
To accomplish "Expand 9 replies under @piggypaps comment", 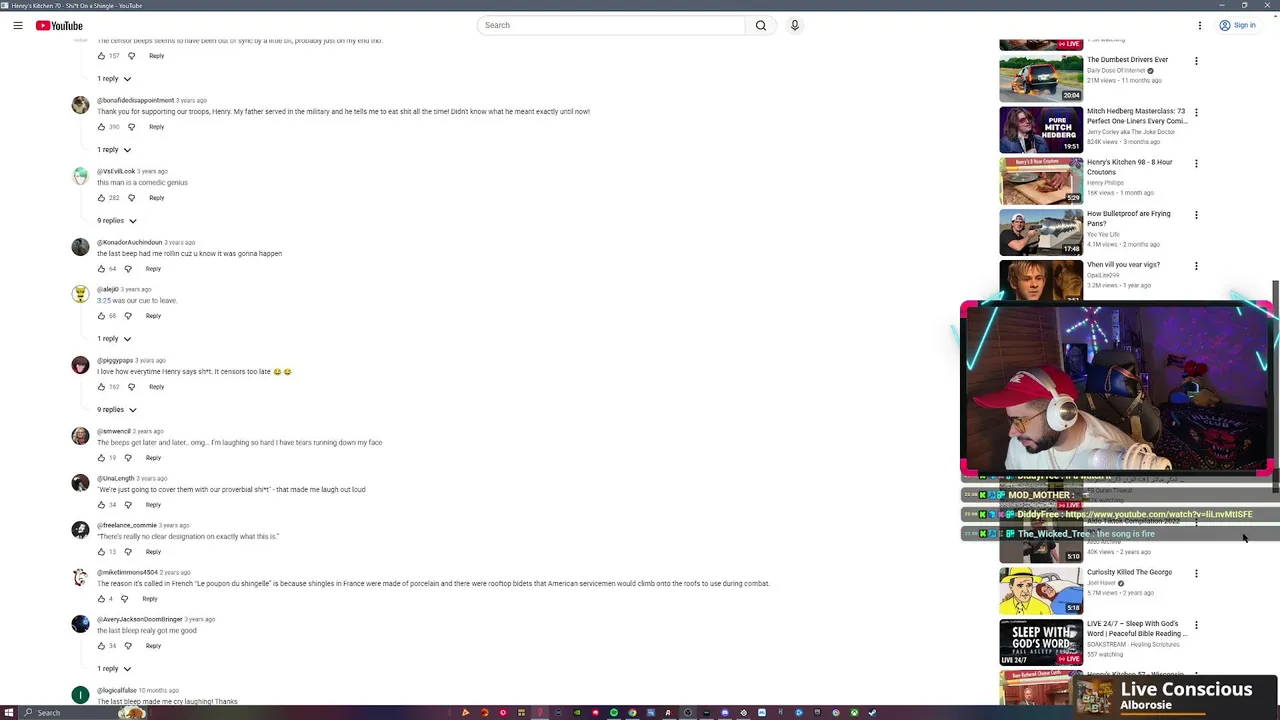I will click(x=117, y=410).
